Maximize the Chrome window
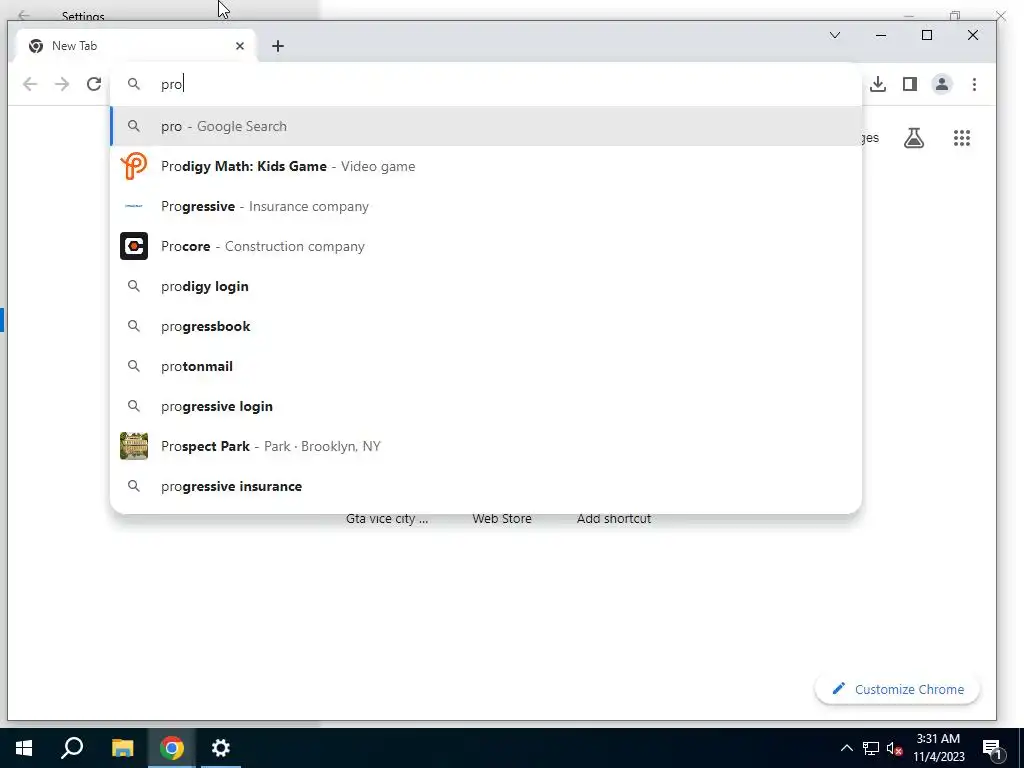 click(x=927, y=35)
